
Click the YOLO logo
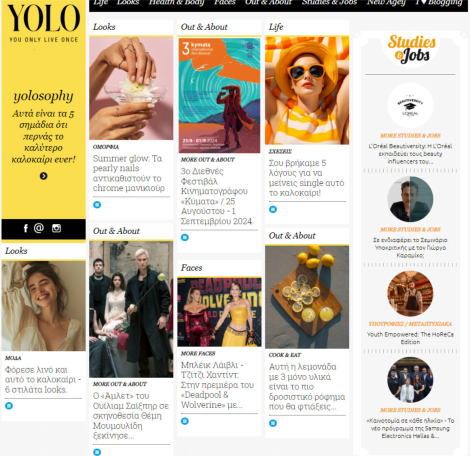point(44,23)
